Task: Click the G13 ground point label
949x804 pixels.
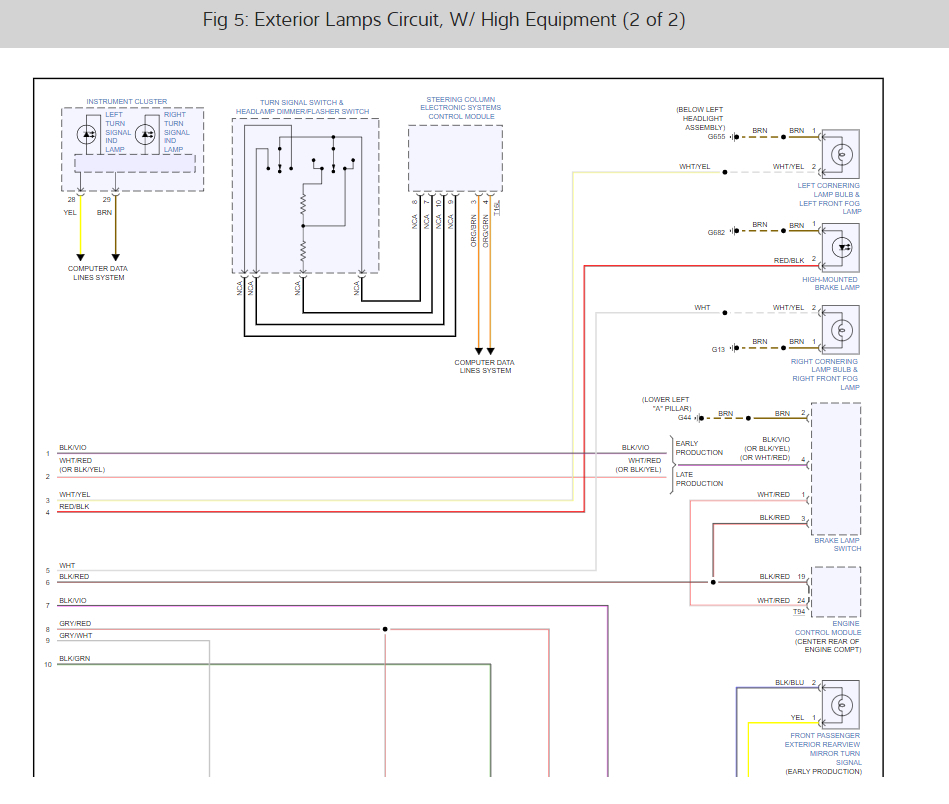Action: (x=718, y=349)
